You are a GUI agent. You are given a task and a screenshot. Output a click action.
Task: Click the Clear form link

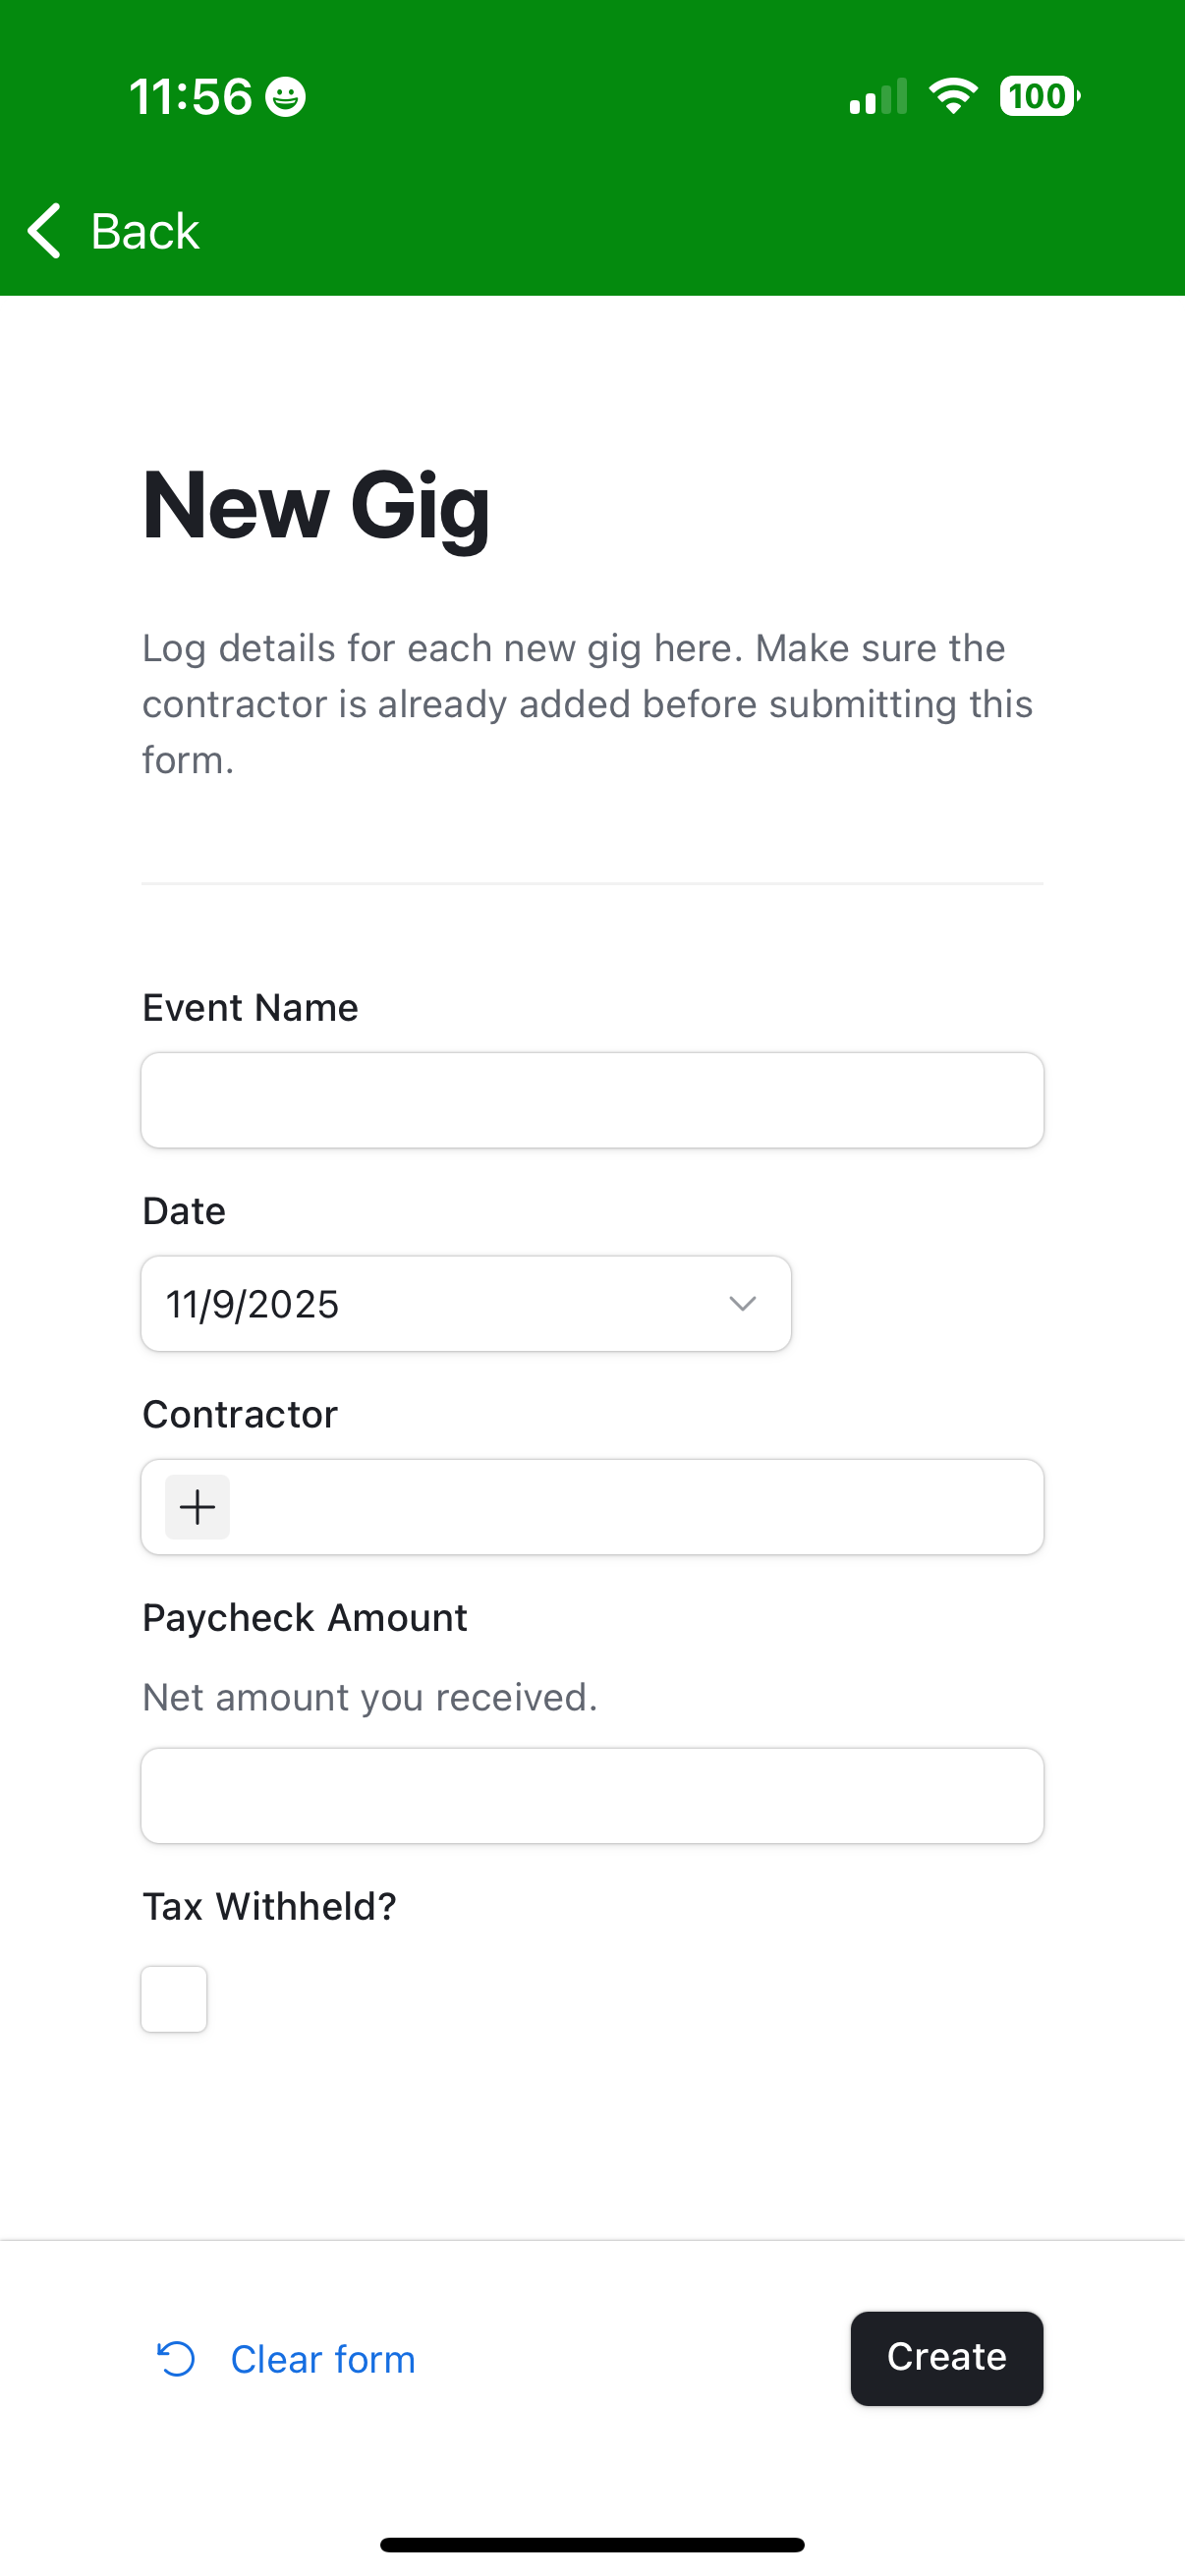coord(322,2359)
